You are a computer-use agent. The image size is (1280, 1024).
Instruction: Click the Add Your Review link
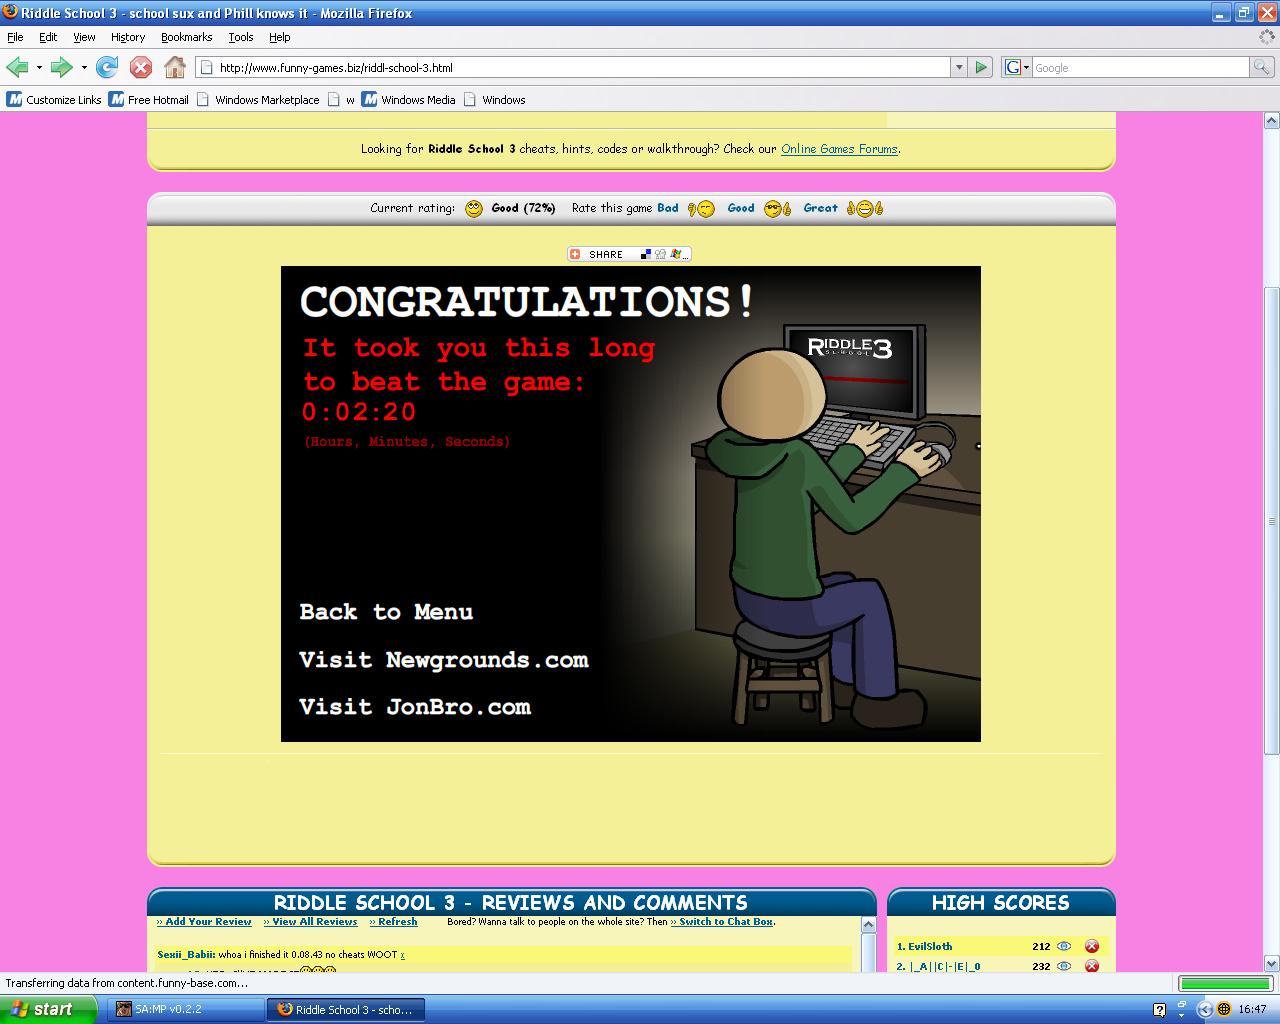(205, 922)
